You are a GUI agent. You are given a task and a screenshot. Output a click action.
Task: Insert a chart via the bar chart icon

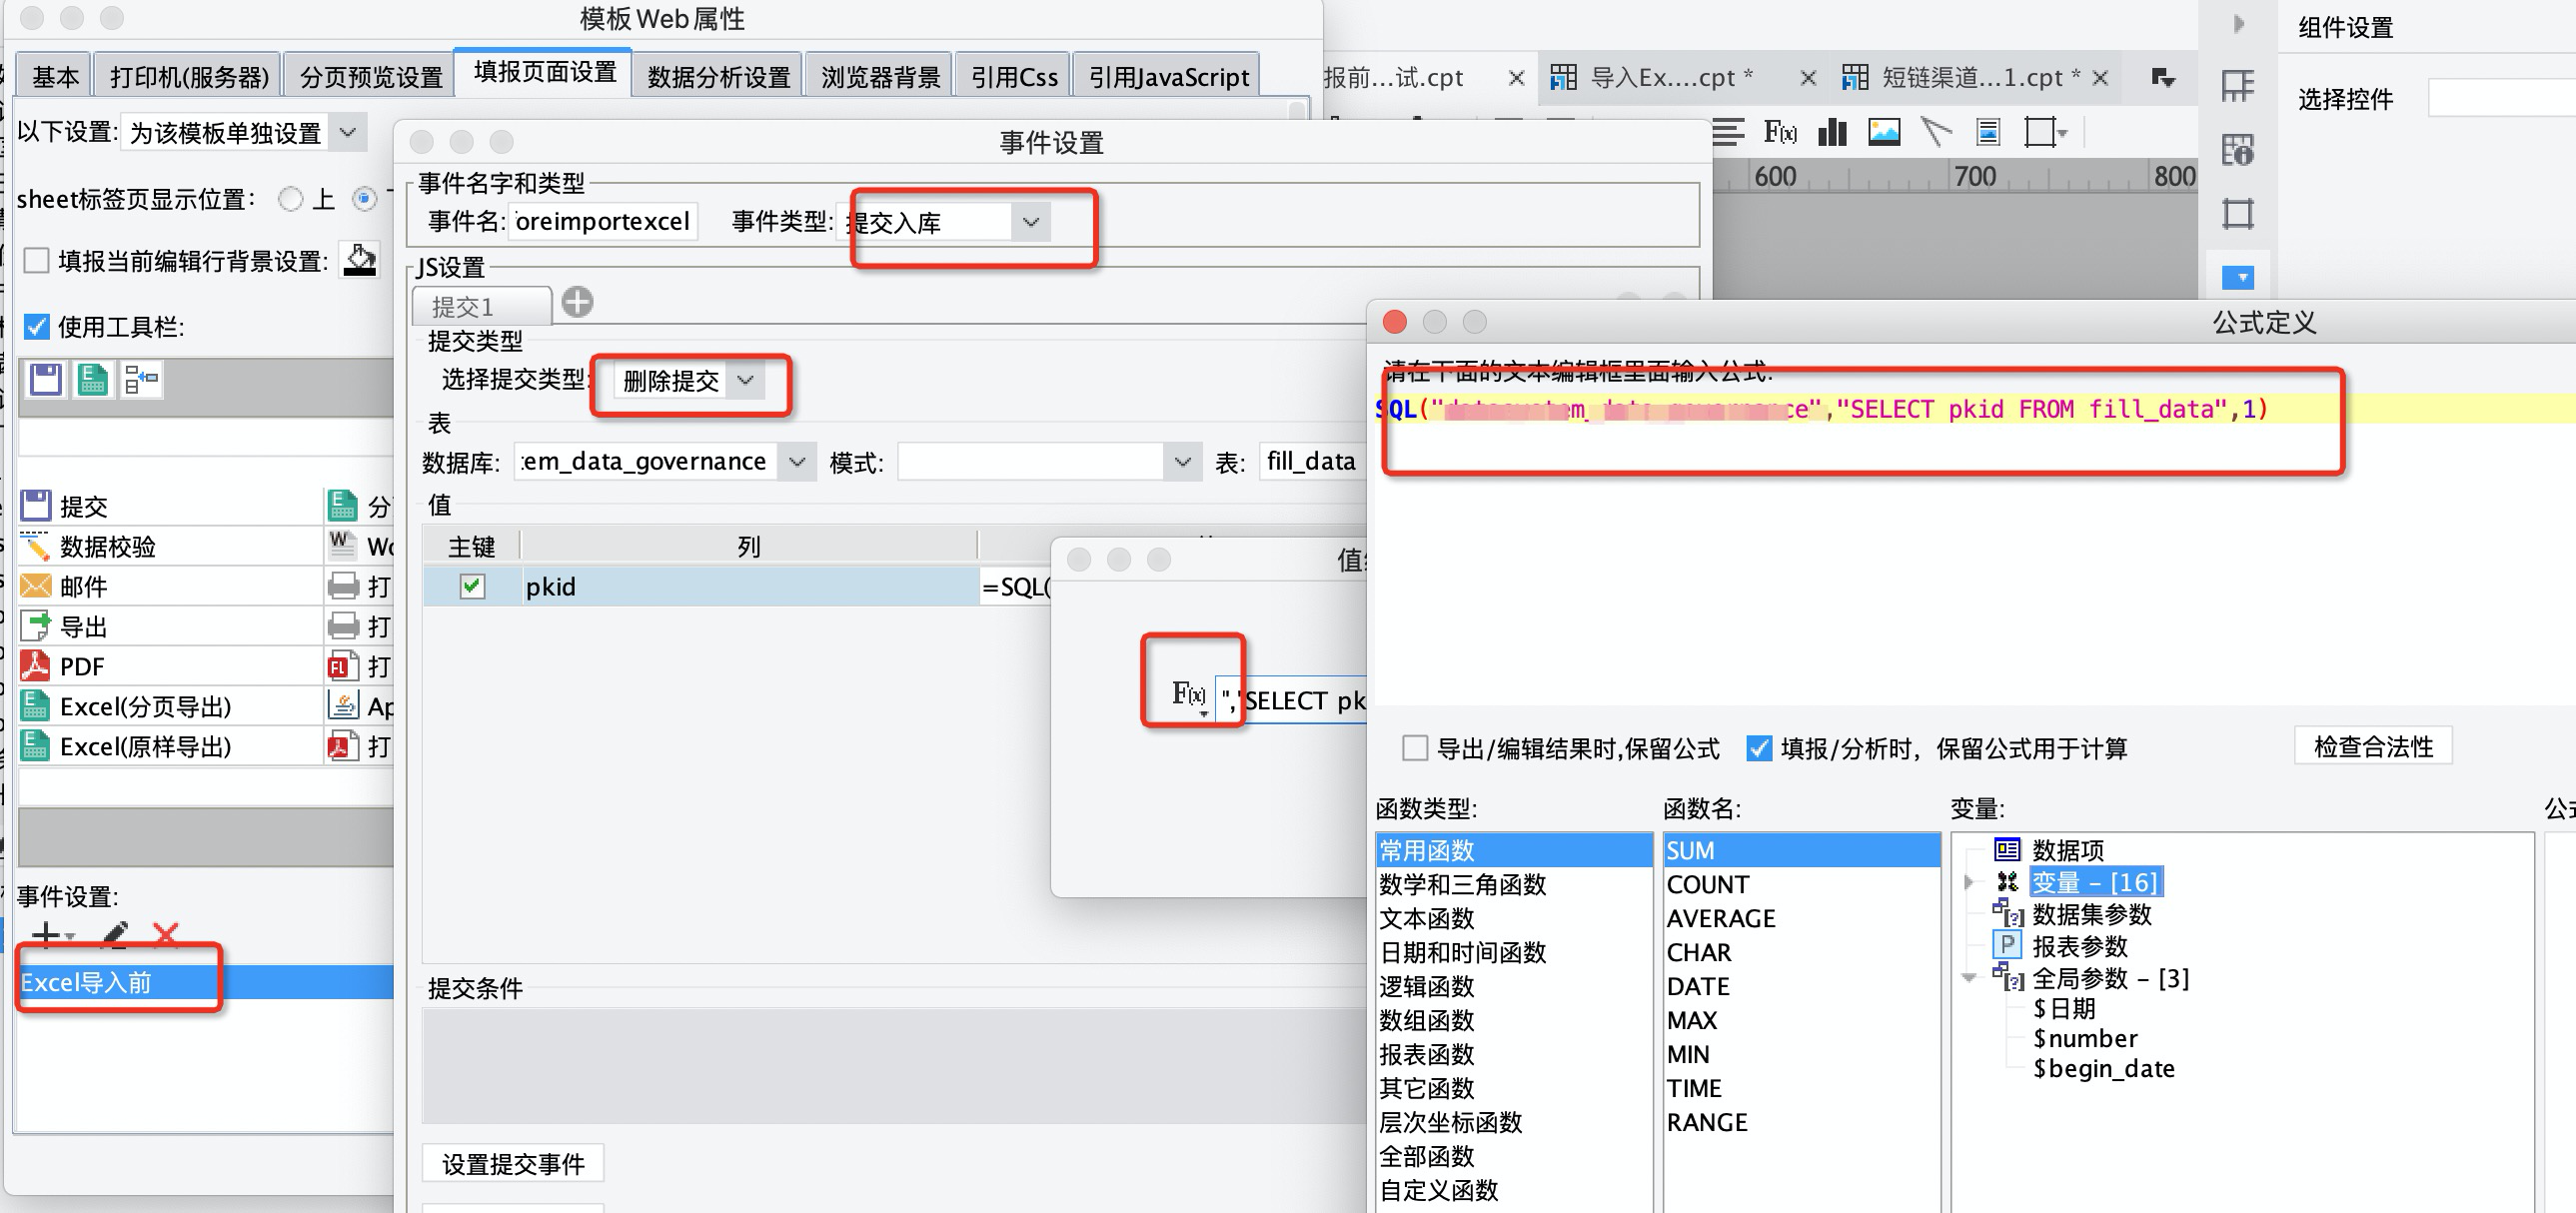[x=1832, y=132]
